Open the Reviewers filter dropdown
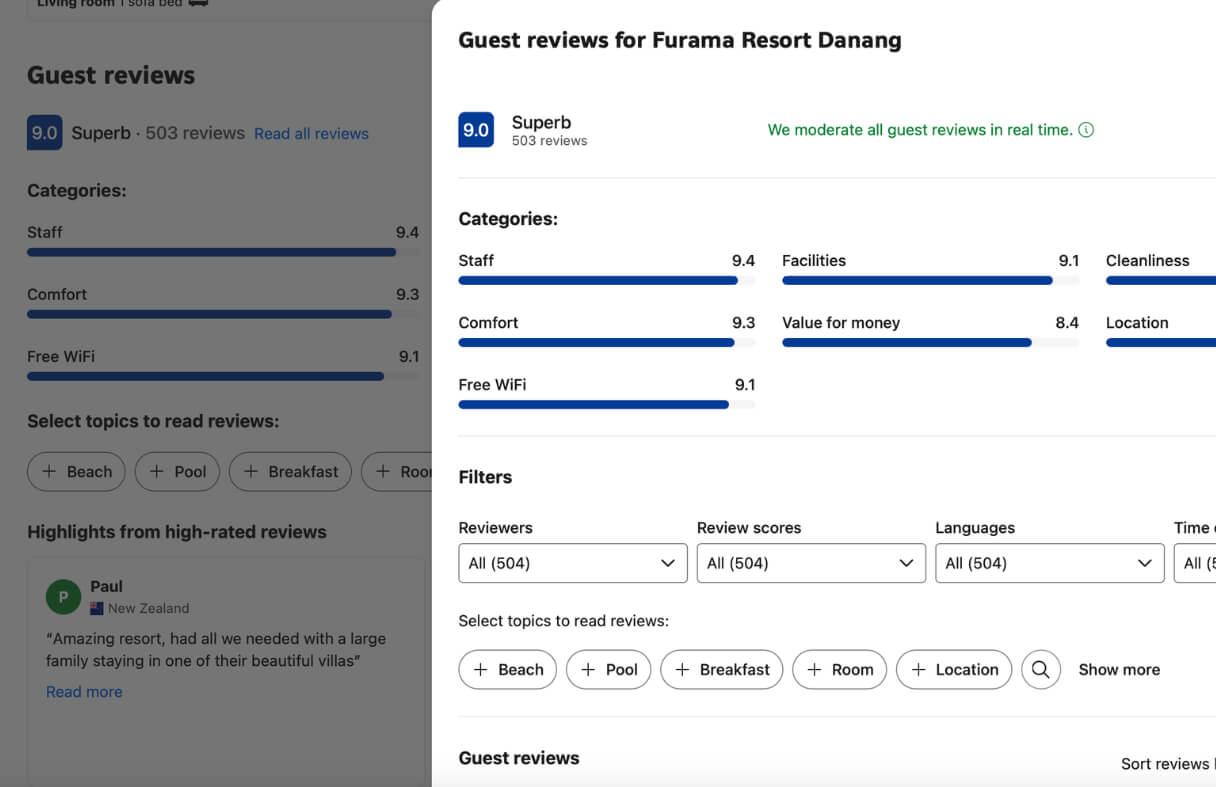This screenshot has width=1216, height=787. click(x=572, y=563)
